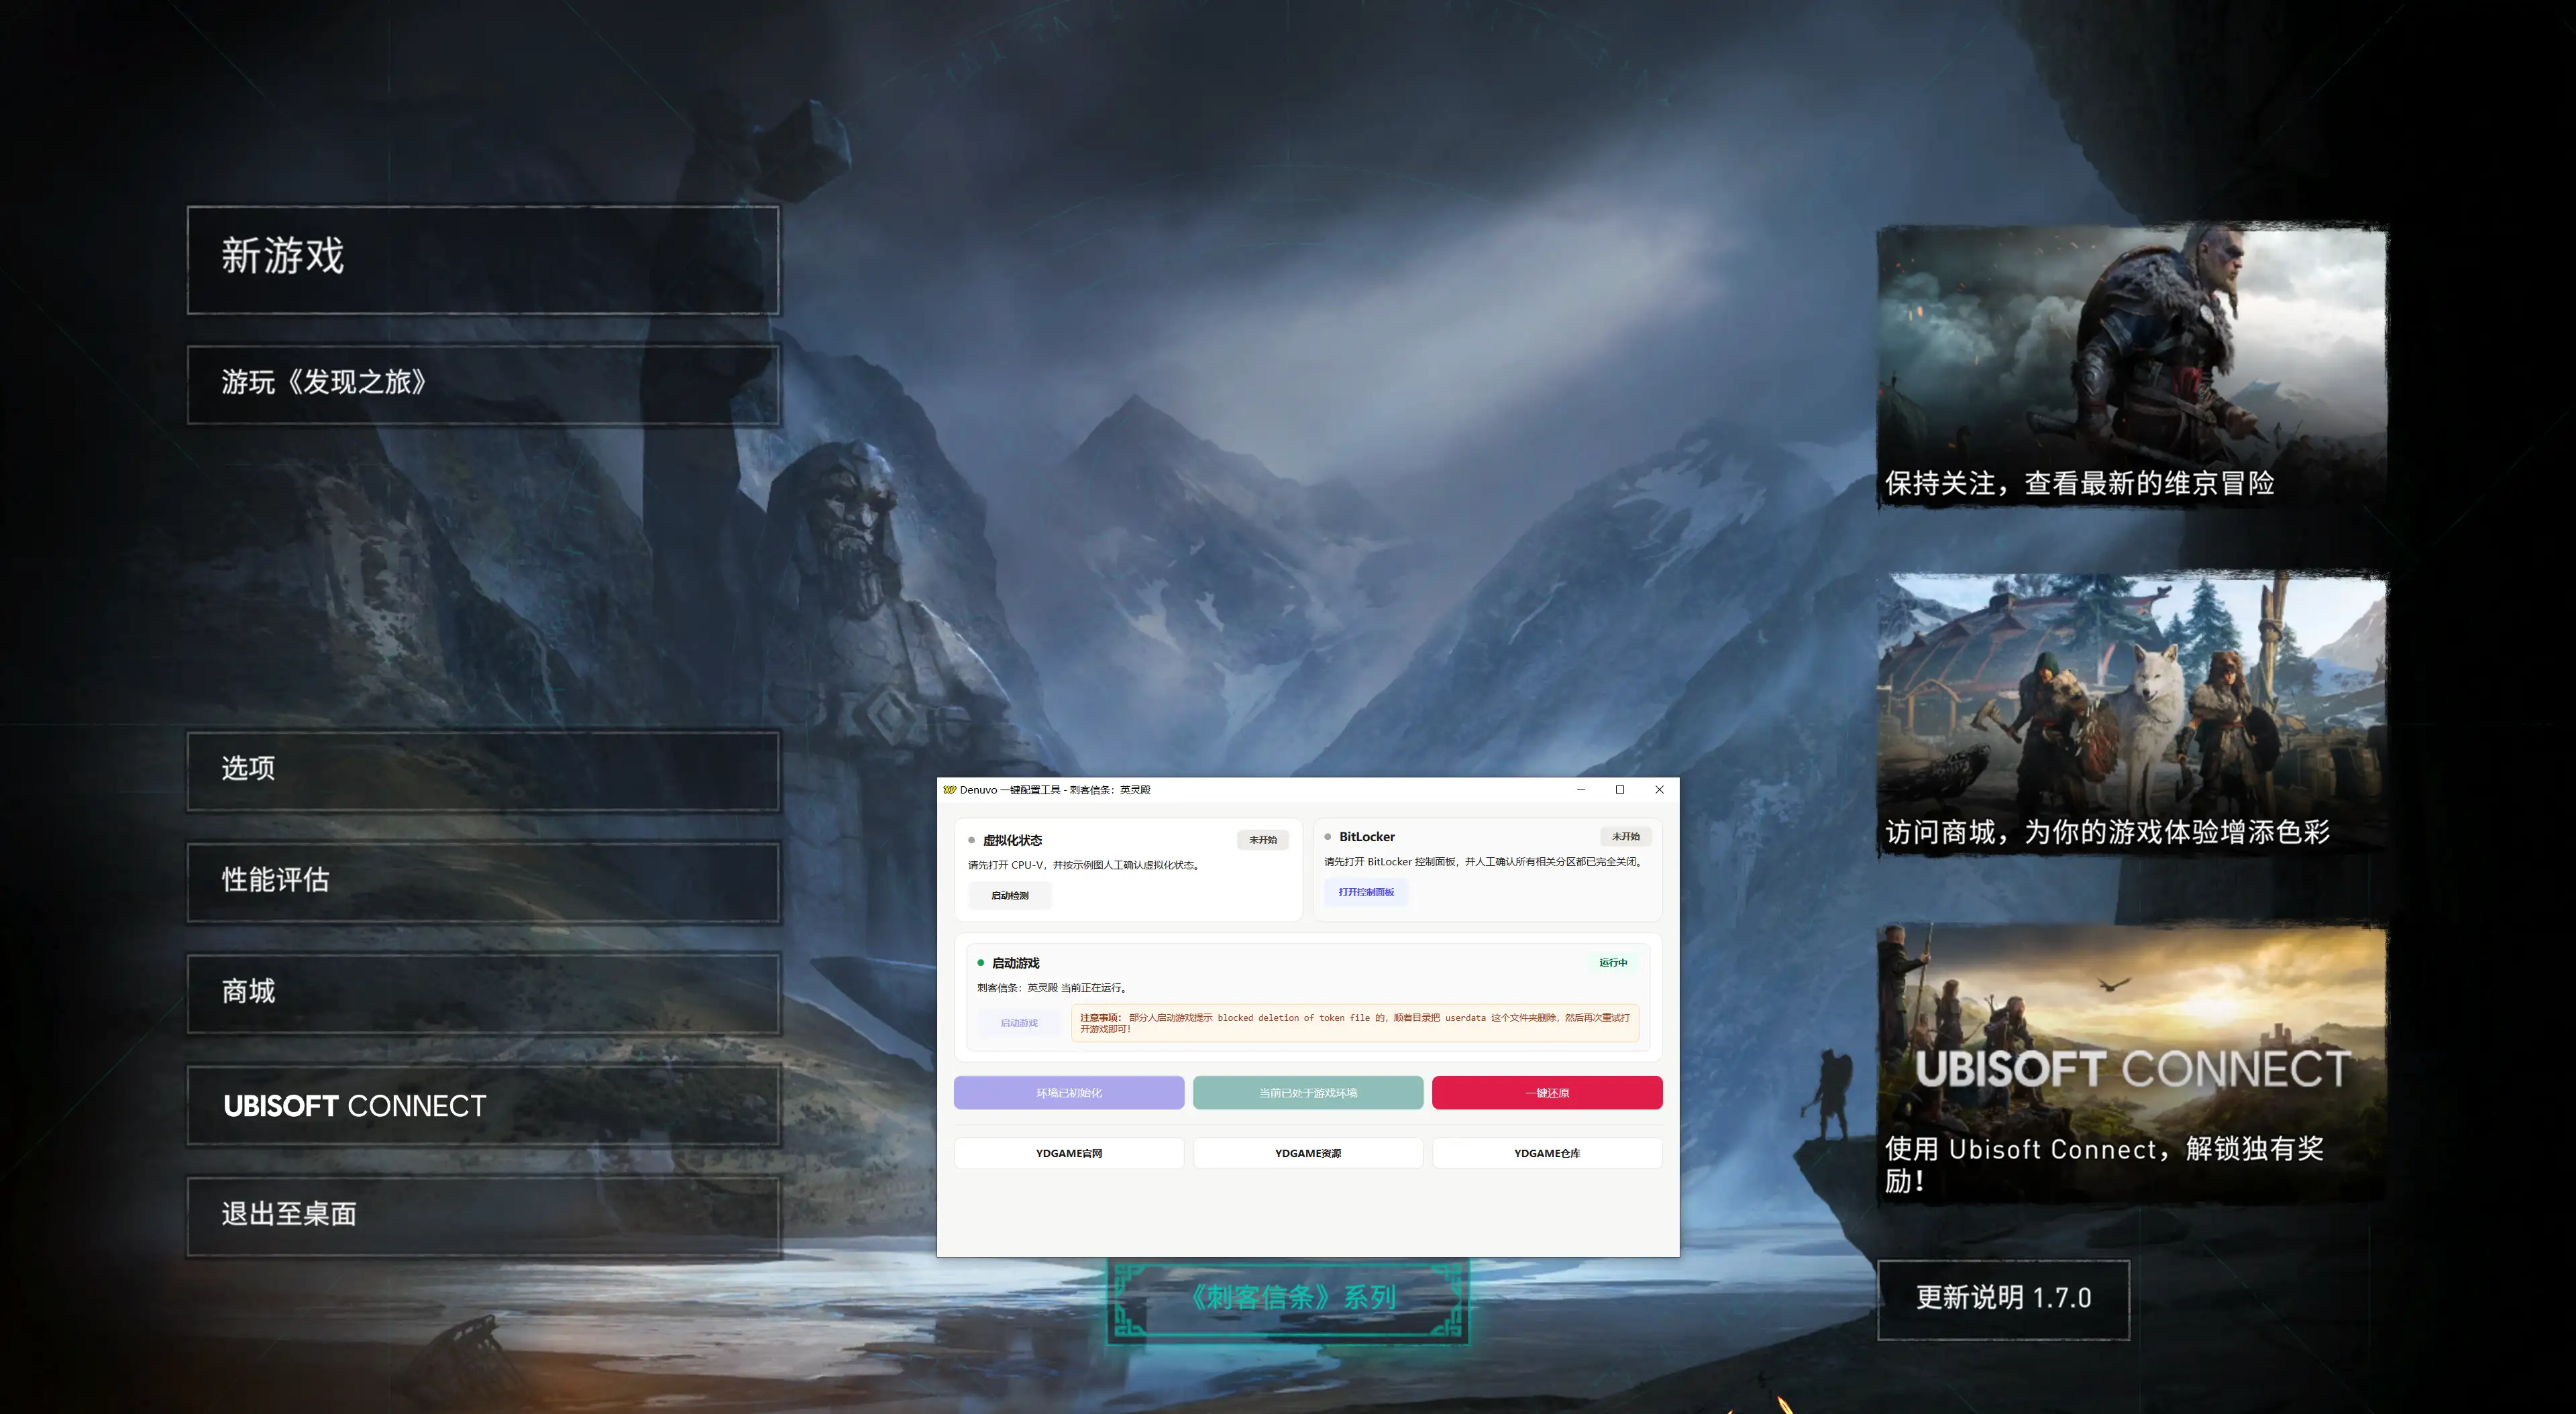Click the green 运行中 status badge
This screenshot has width=2576, height=1414.
pos(1613,963)
